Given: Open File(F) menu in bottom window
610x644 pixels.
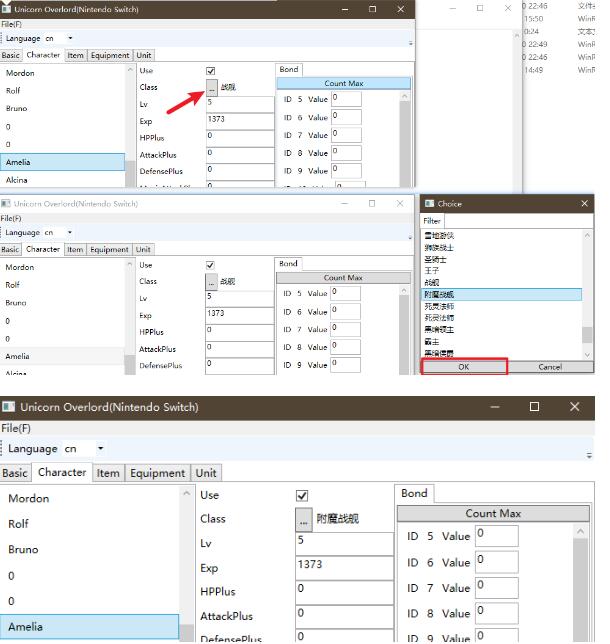Looking at the screenshot, I should coord(16,428).
